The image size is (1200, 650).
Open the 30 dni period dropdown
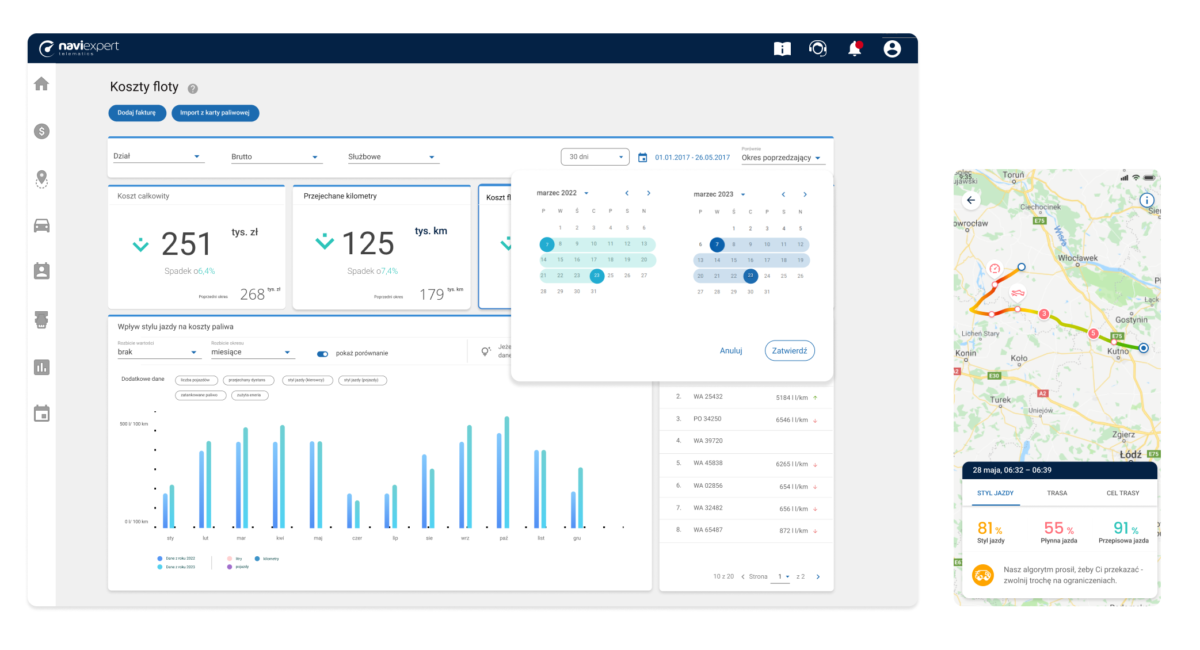tap(594, 157)
